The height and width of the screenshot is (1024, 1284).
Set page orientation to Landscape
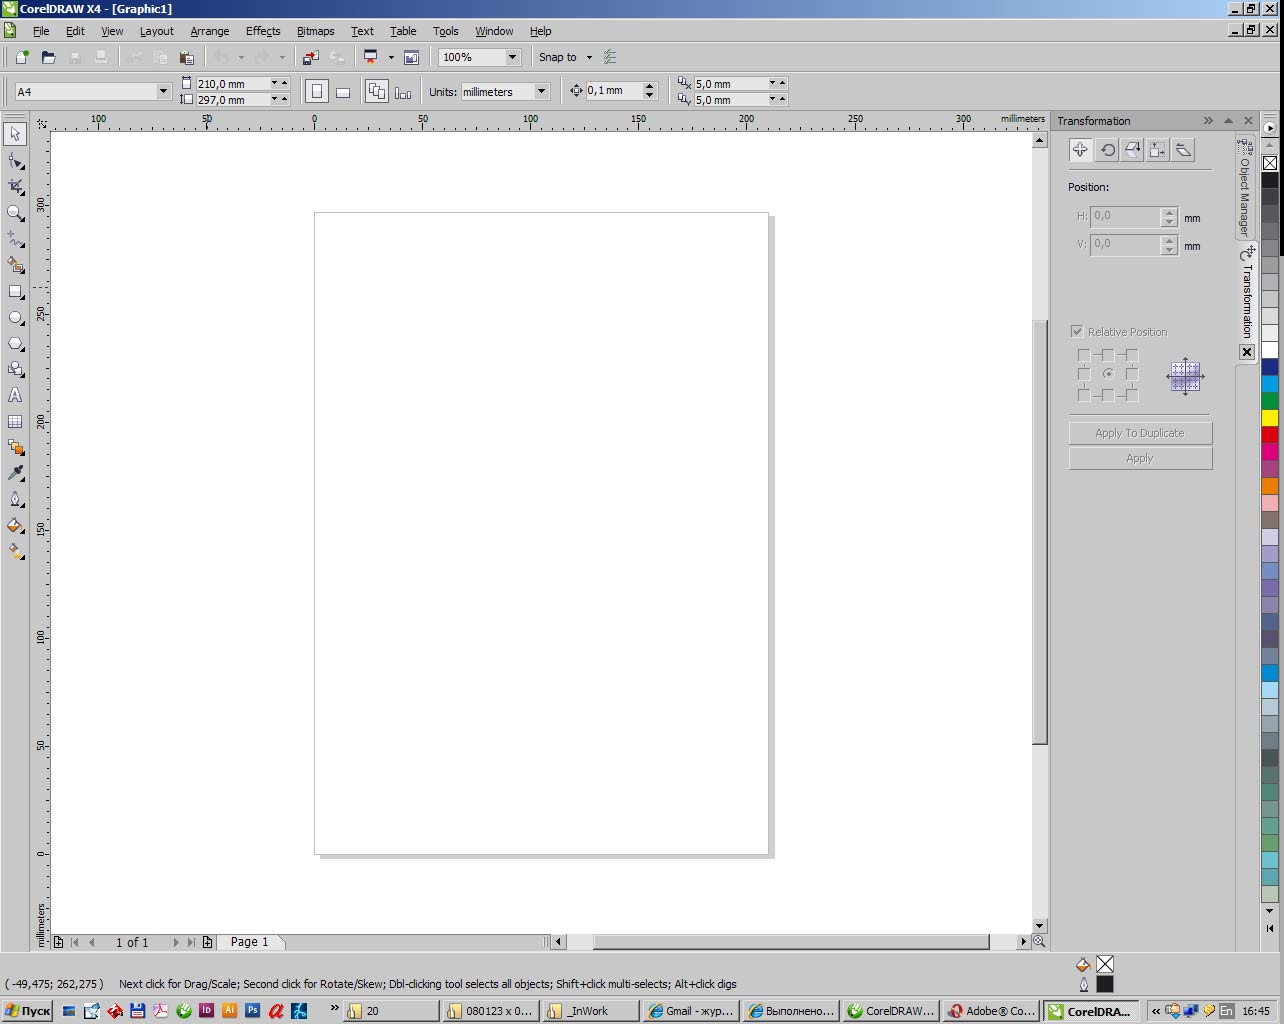click(342, 92)
